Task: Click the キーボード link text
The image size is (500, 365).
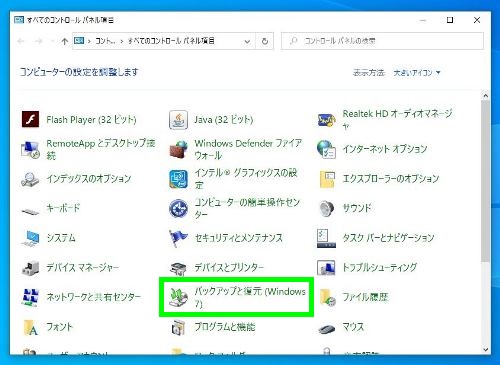Action: (63, 208)
